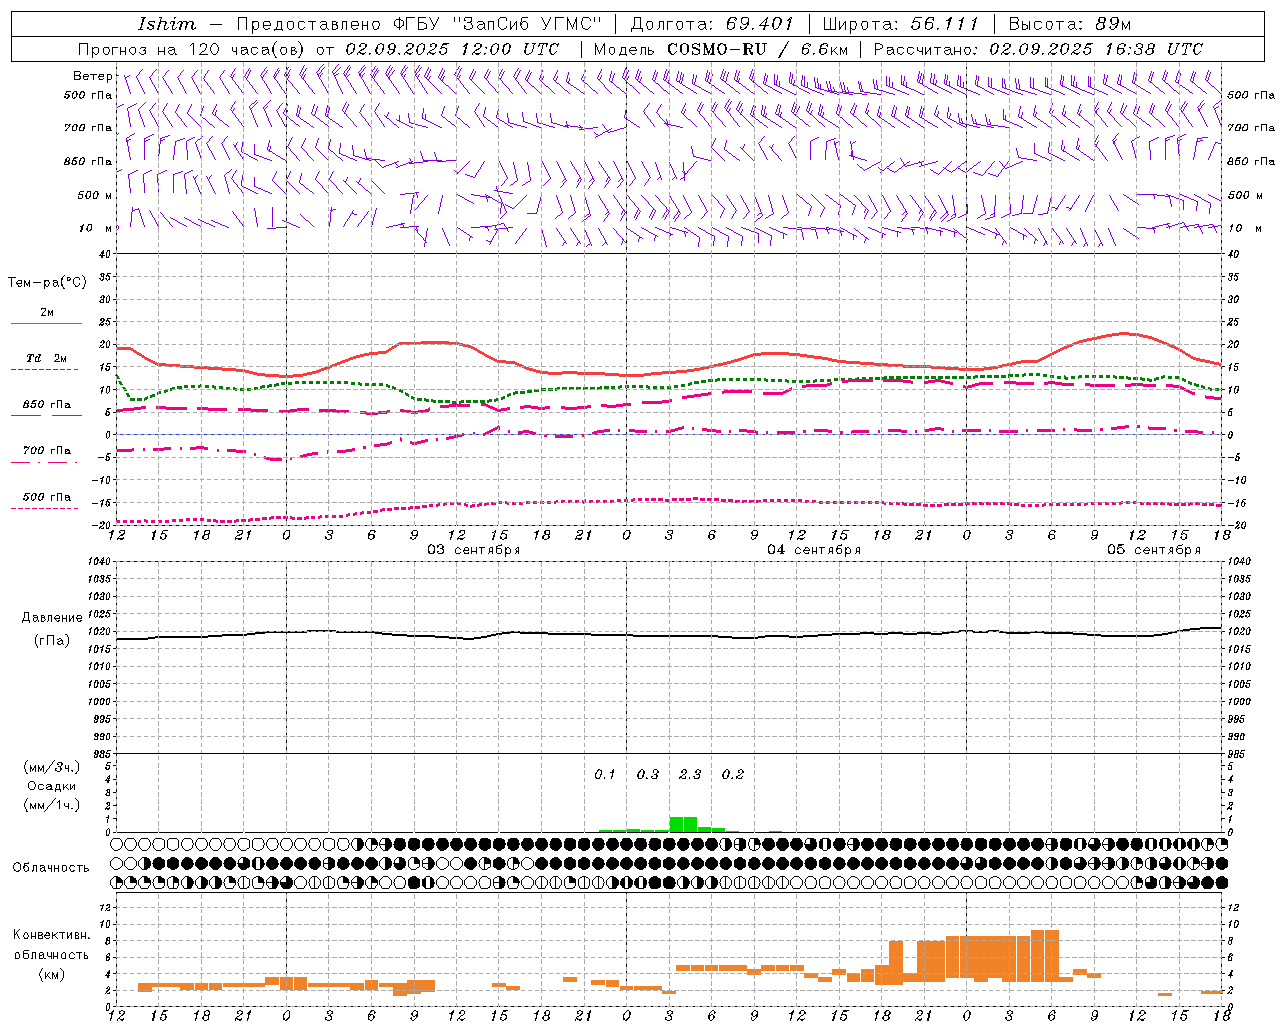Click the '1040' value on the left pressure axis
The width and height of the screenshot is (1280, 1024).
[x=100, y=562]
